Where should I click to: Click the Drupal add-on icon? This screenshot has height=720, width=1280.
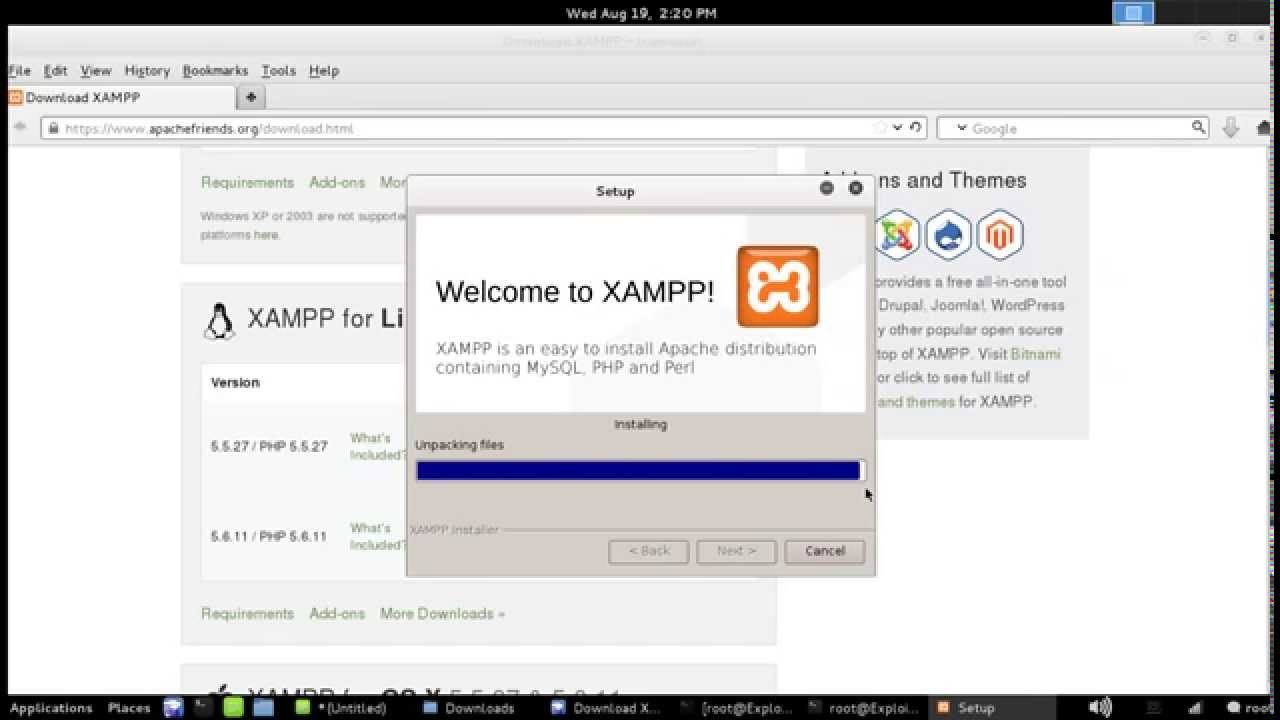[948, 235]
